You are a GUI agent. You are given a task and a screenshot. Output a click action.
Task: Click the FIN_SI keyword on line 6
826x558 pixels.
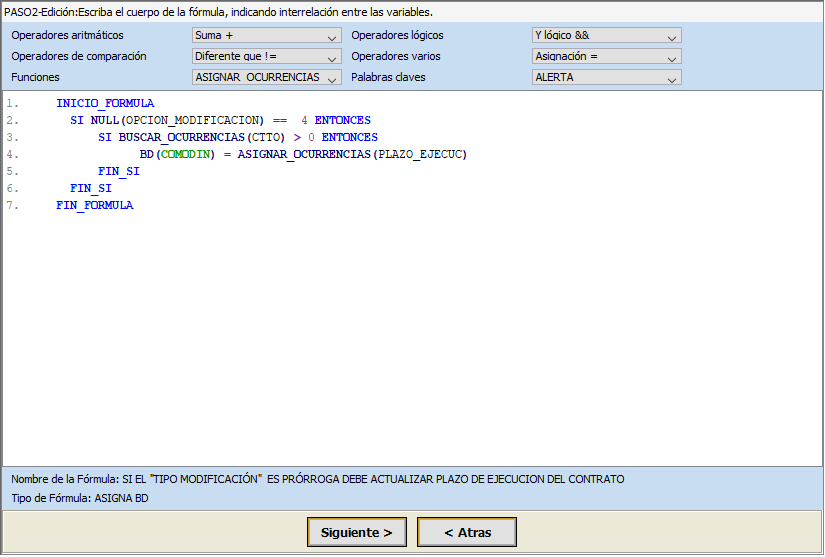pos(91,188)
